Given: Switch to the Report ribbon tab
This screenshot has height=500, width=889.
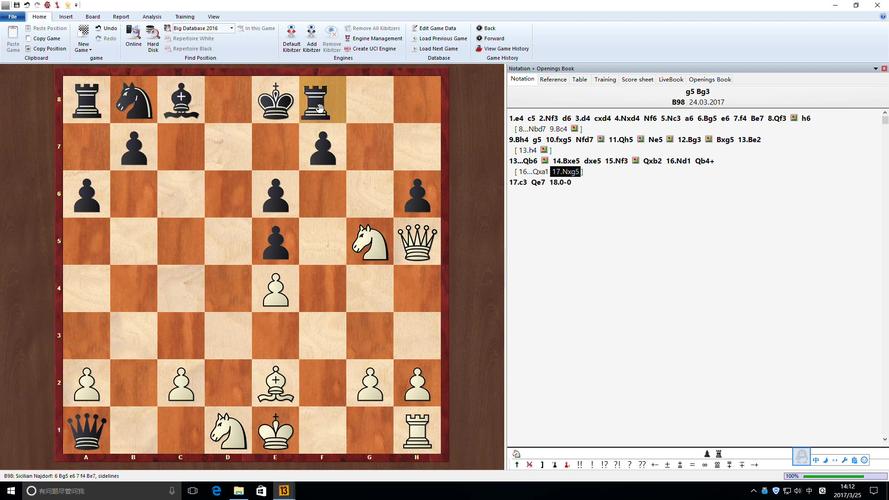Looking at the screenshot, I should pyautogui.click(x=121, y=17).
